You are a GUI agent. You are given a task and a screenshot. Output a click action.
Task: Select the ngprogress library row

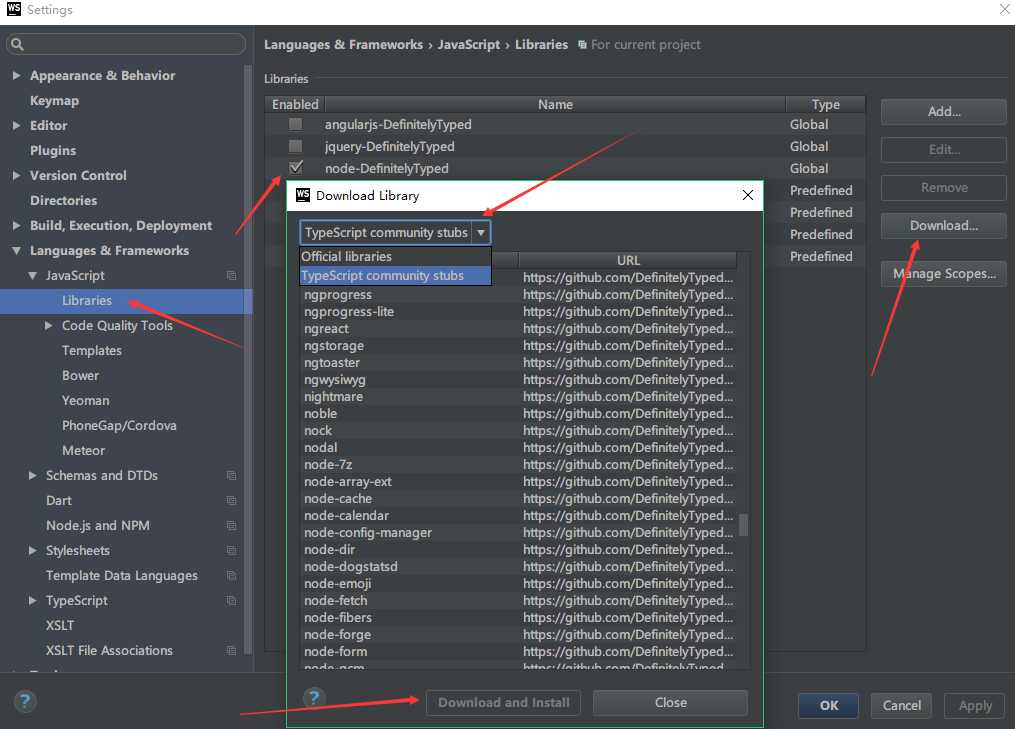tap(519, 295)
